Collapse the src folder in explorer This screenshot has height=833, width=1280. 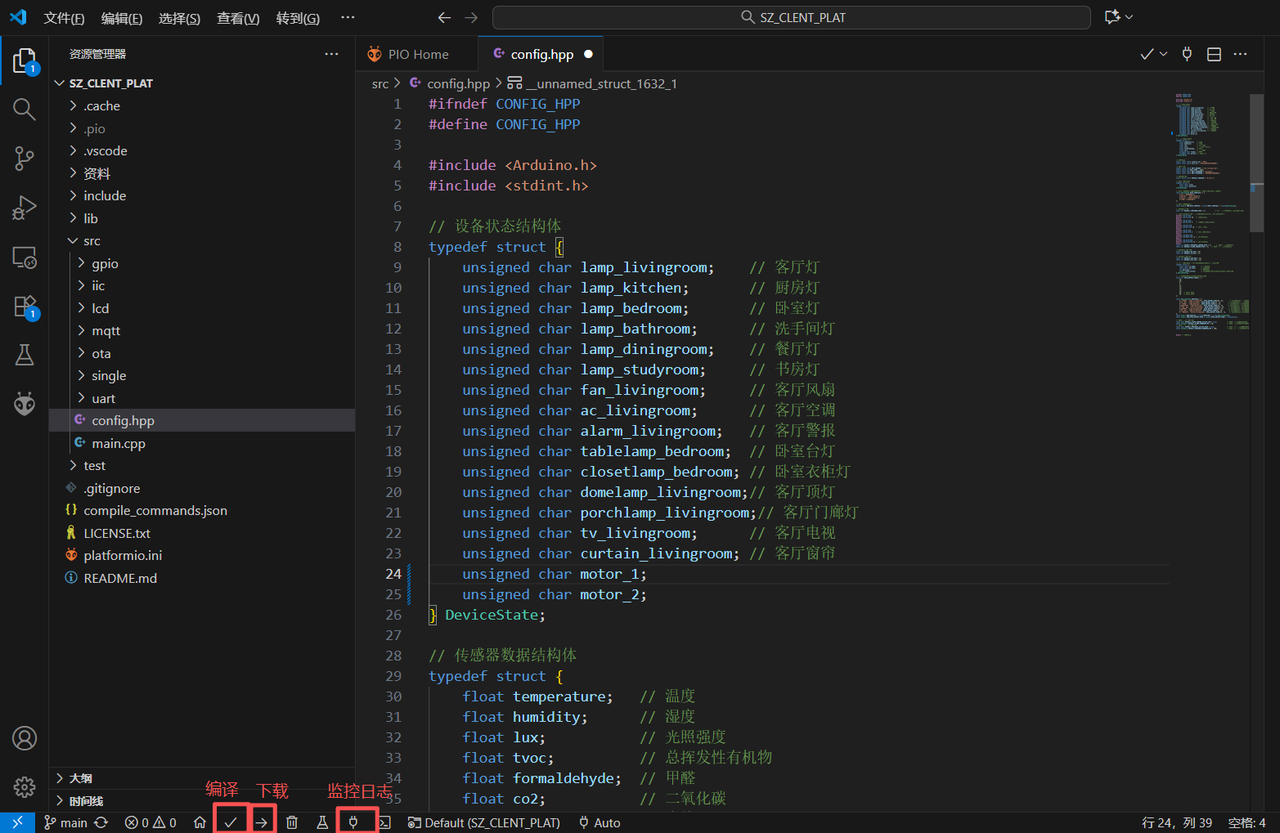91,241
